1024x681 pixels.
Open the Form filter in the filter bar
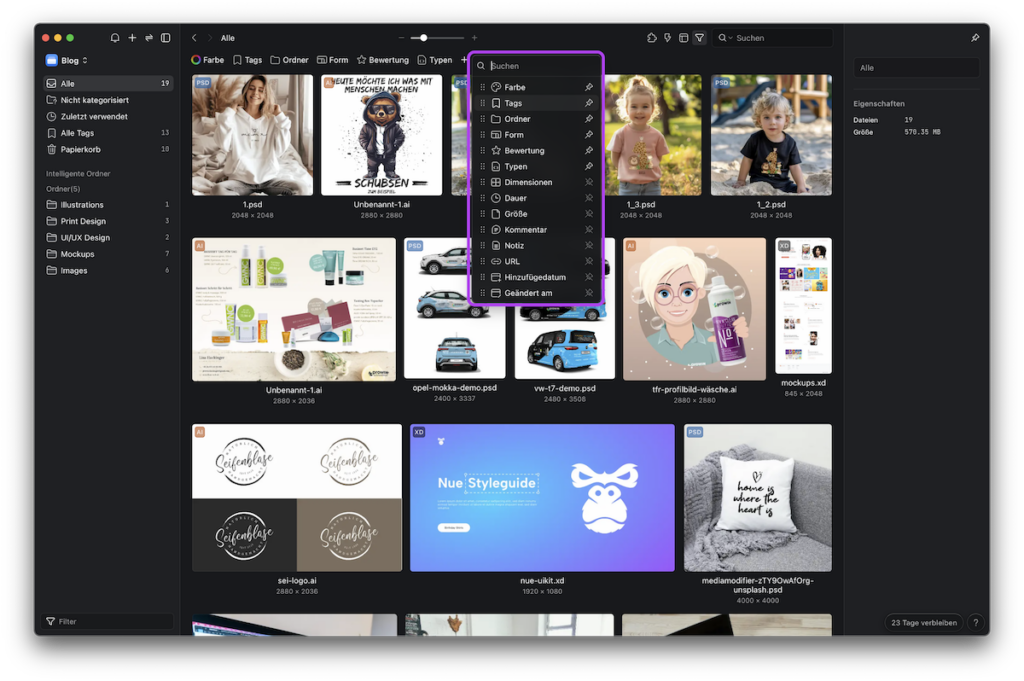332,60
